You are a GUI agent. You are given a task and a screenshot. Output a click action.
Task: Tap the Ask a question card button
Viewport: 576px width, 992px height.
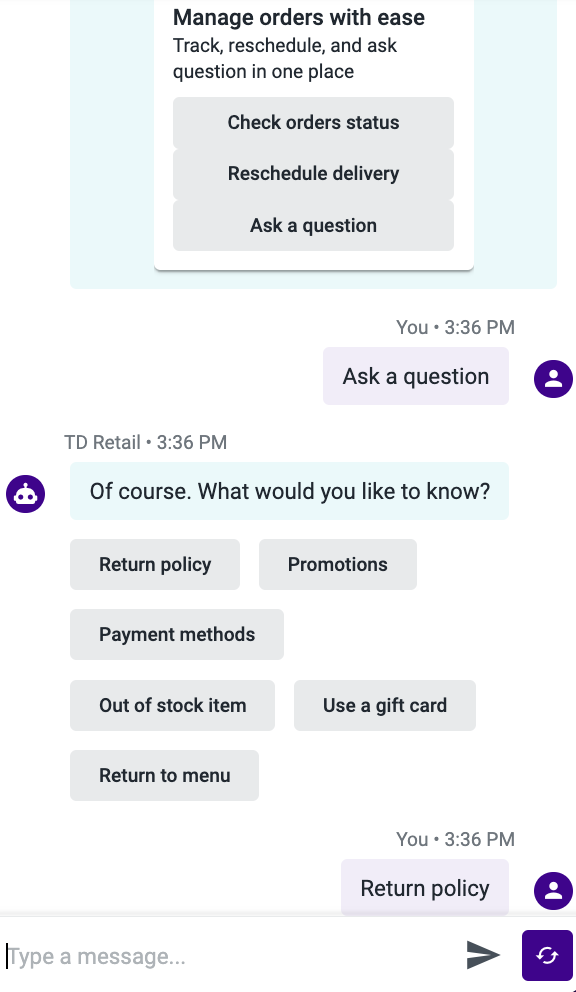pos(313,225)
